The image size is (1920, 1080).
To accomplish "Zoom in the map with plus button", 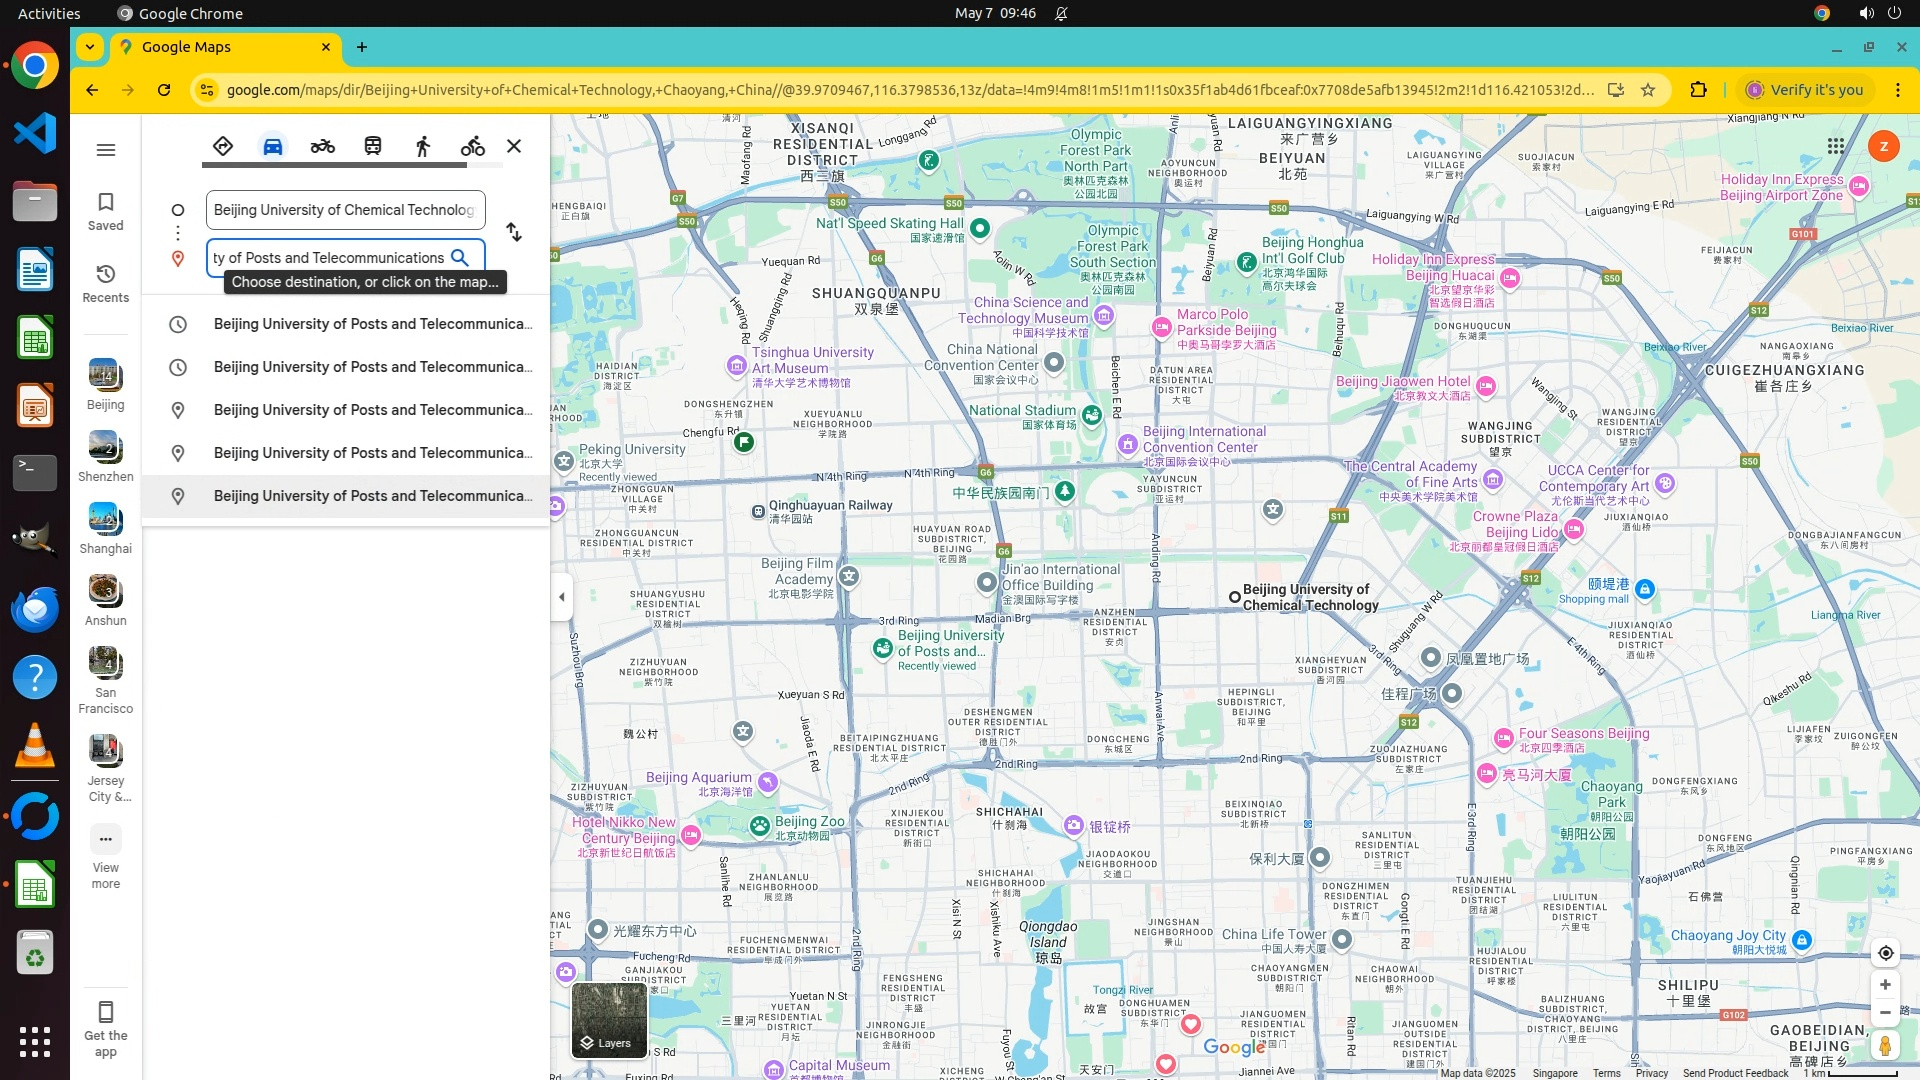I will (1885, 985).
